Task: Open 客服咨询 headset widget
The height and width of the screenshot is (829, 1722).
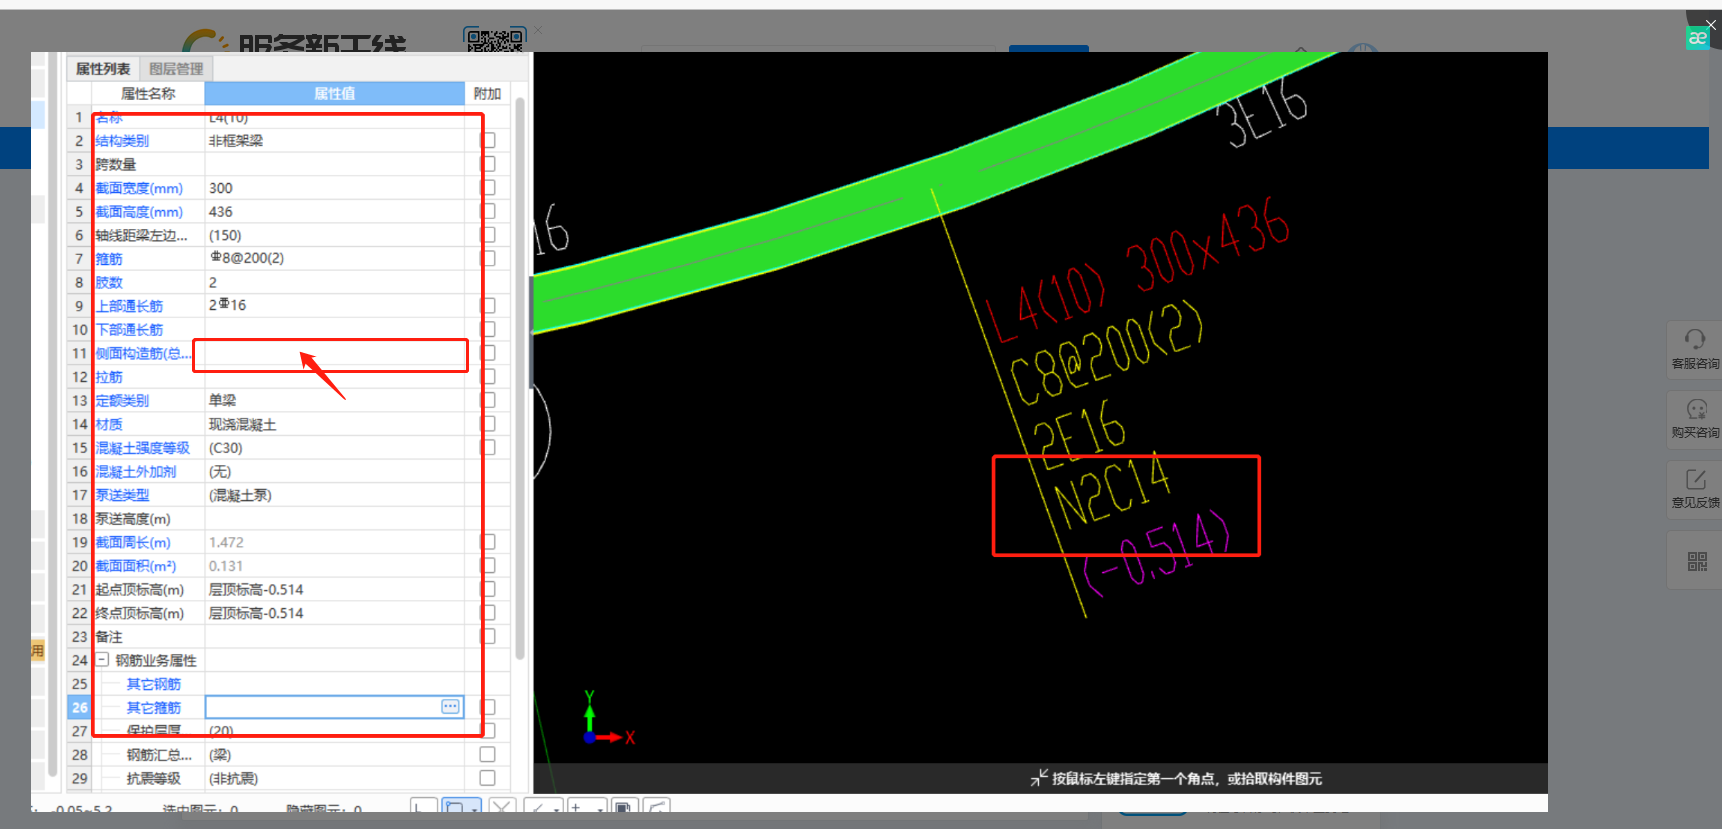Action: pyautogui.click(x=1695, y=349)
